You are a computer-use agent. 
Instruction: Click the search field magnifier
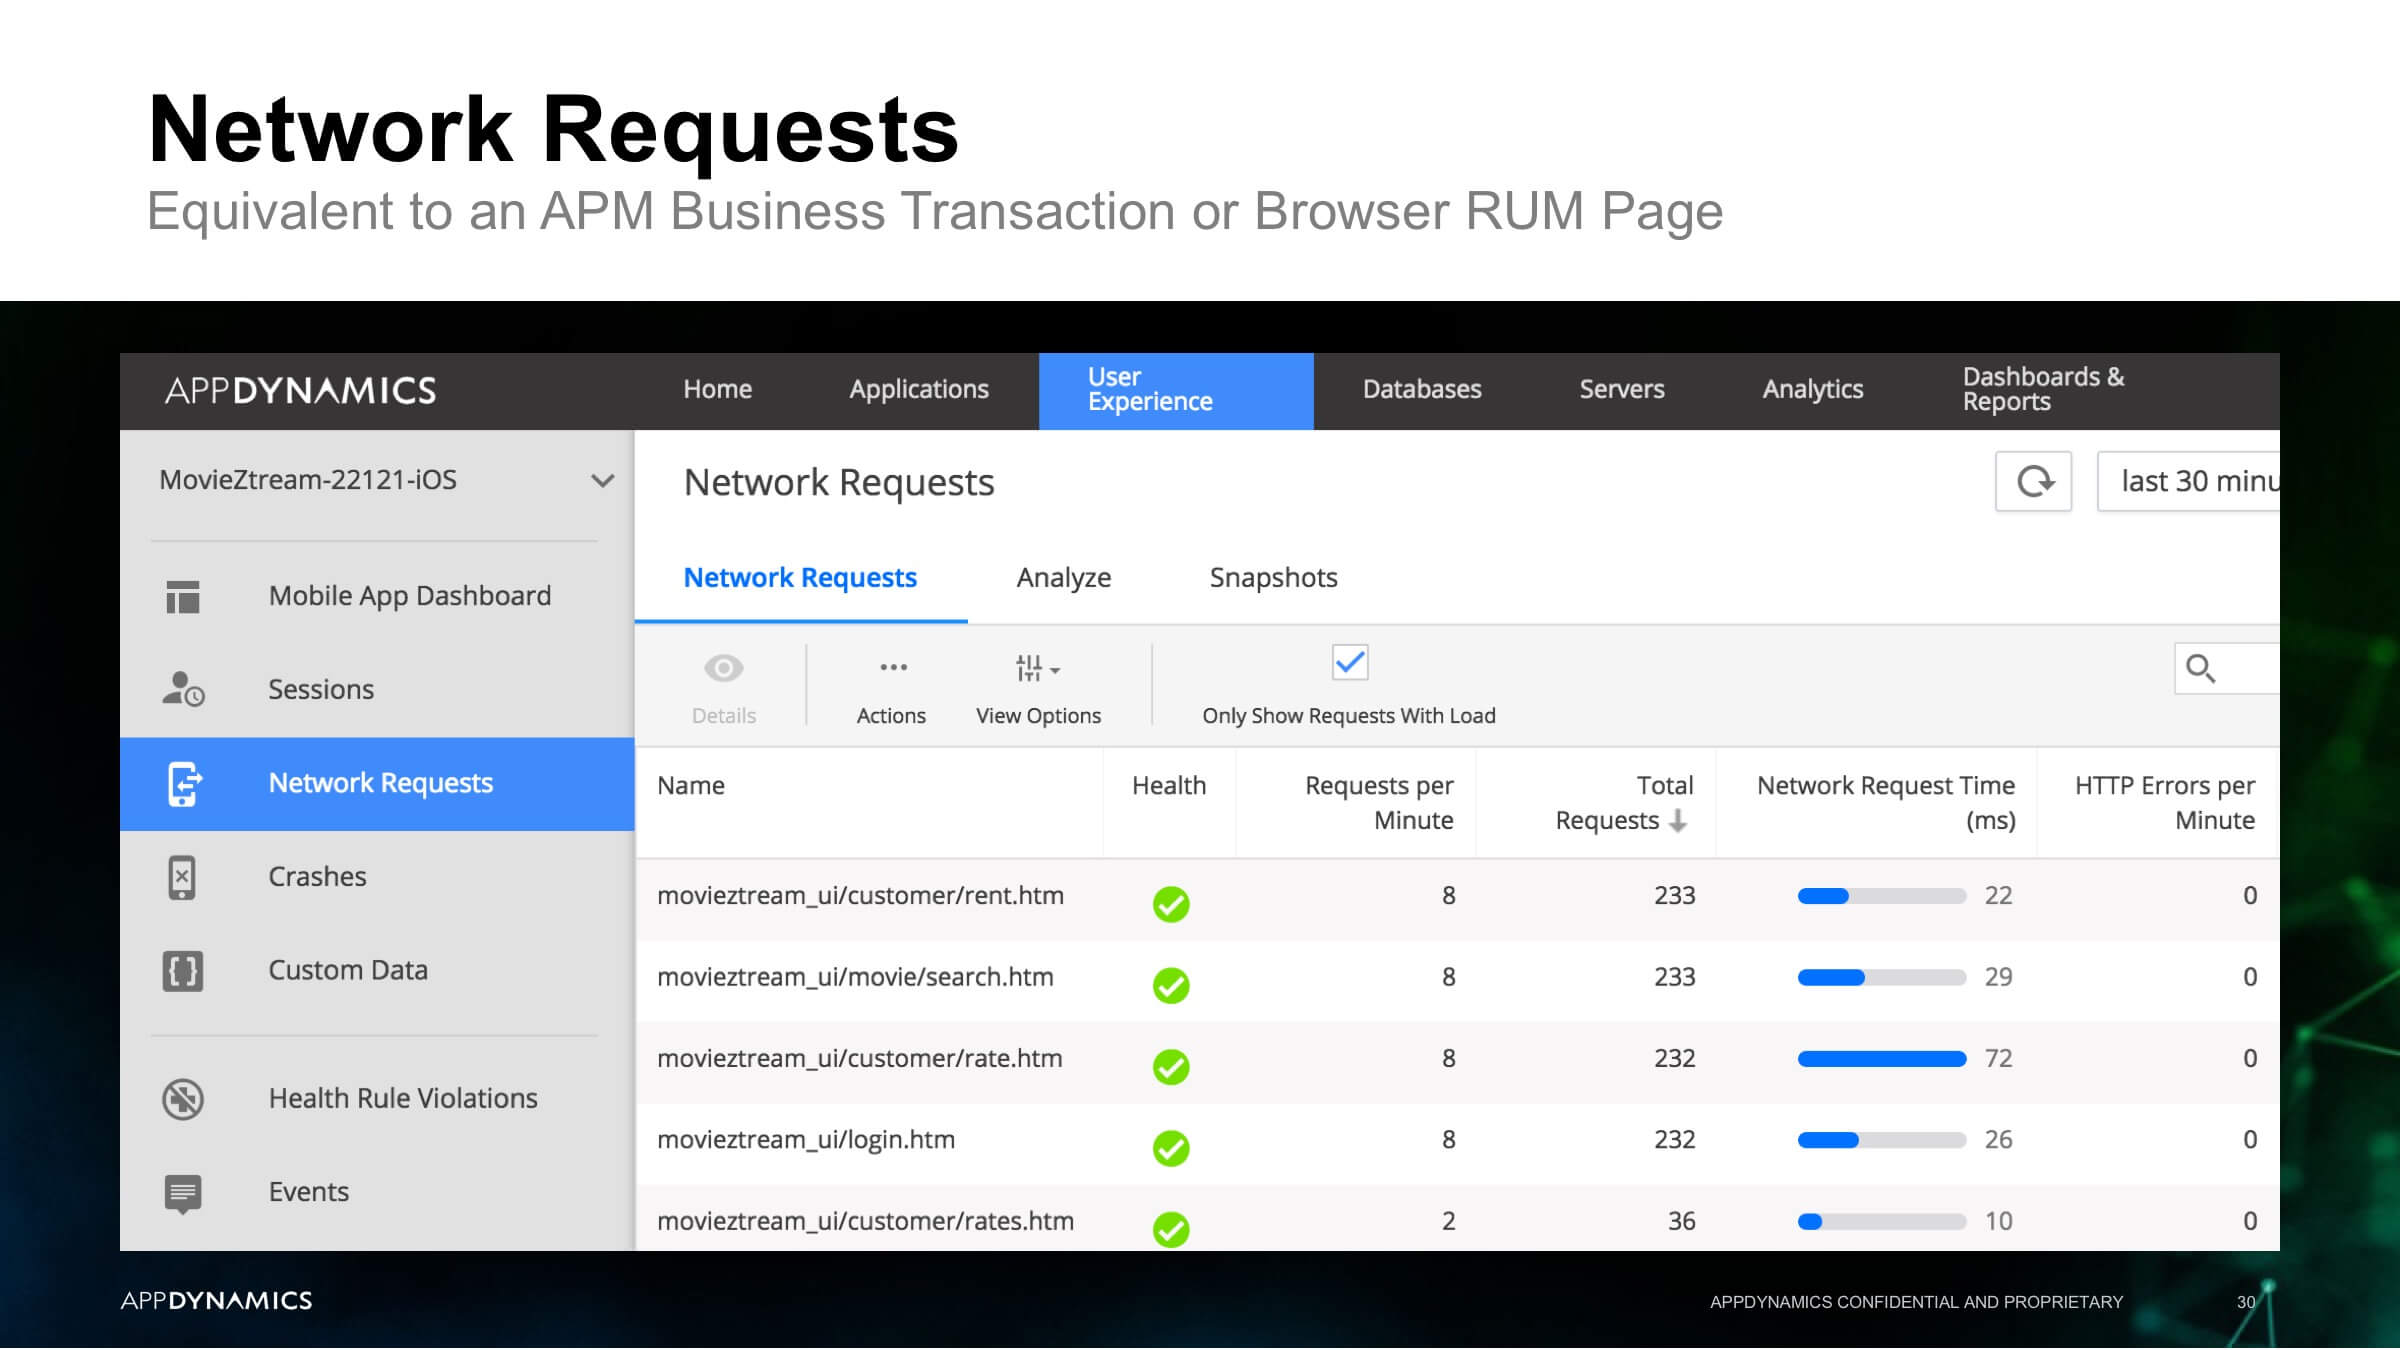coord(2200,668)
